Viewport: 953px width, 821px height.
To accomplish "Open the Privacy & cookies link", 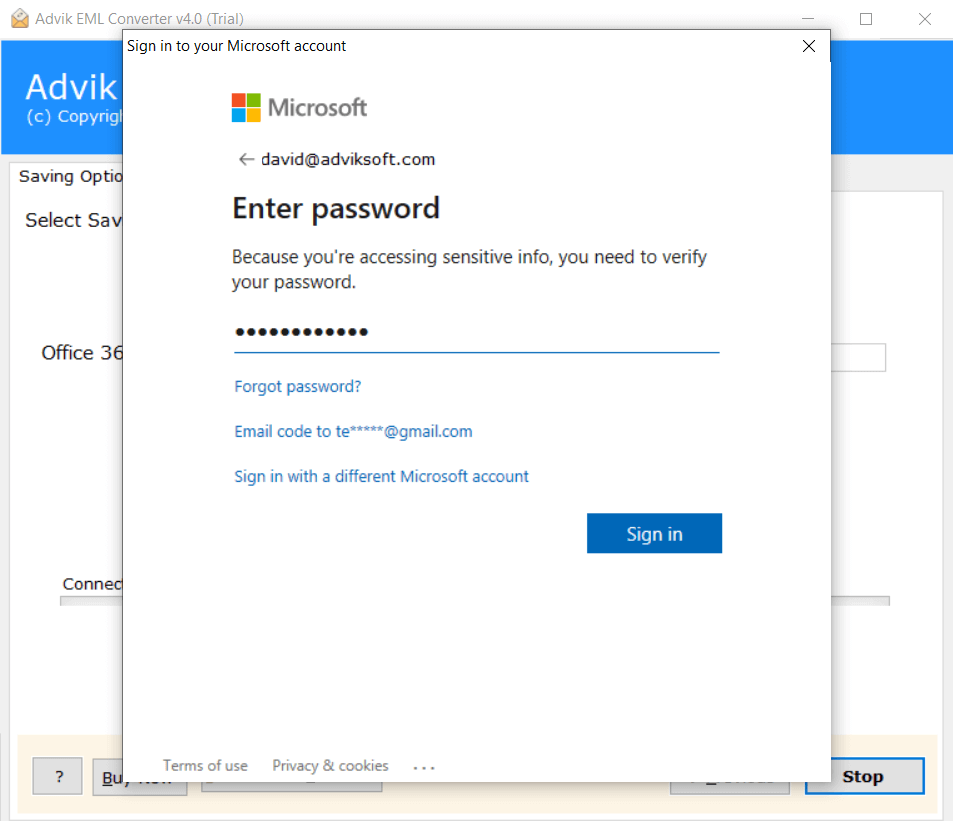I will 330,766.
